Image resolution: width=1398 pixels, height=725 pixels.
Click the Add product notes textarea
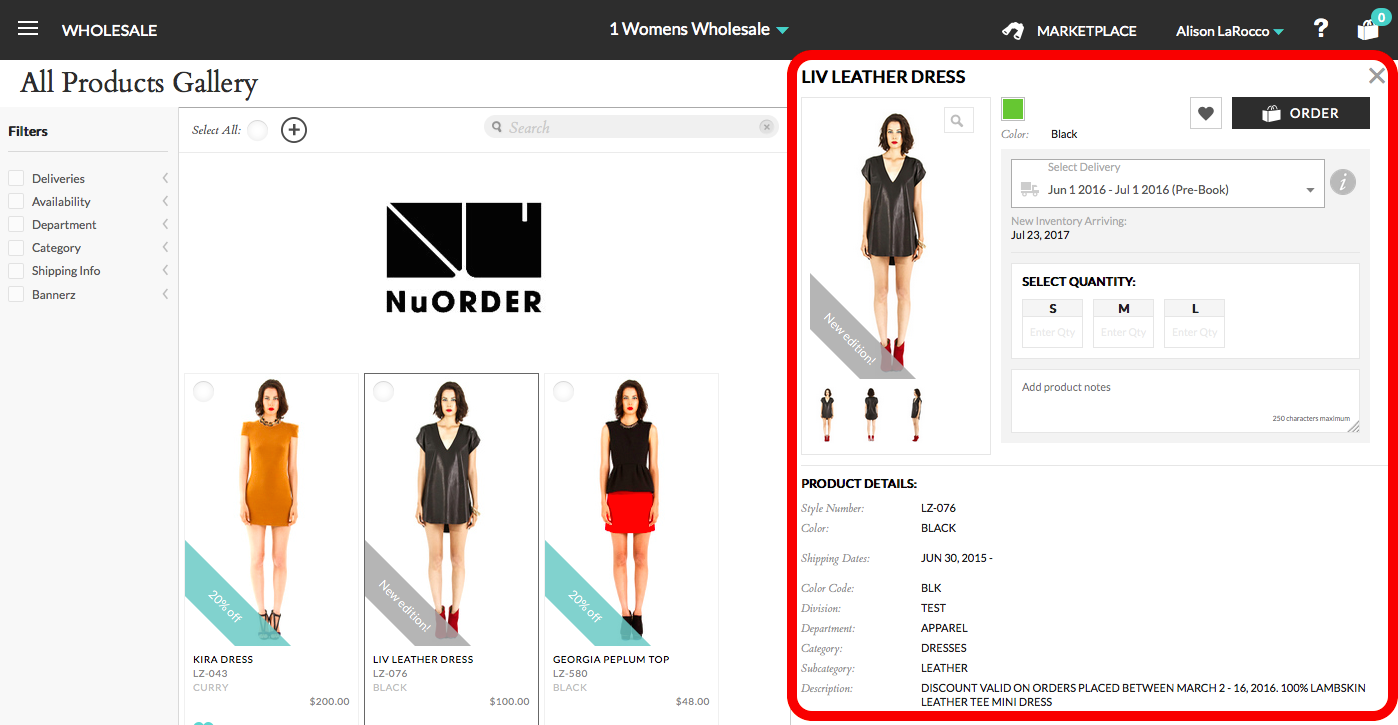(x=1185, y=401)
